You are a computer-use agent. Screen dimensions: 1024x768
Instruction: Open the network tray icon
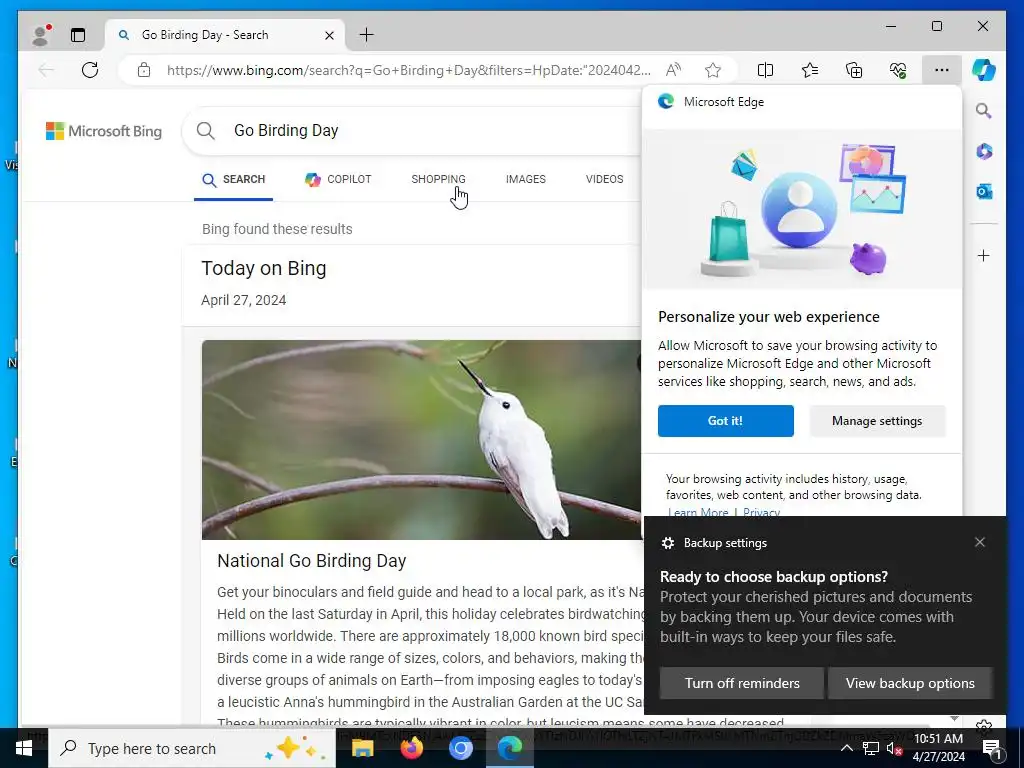[871, 748]
